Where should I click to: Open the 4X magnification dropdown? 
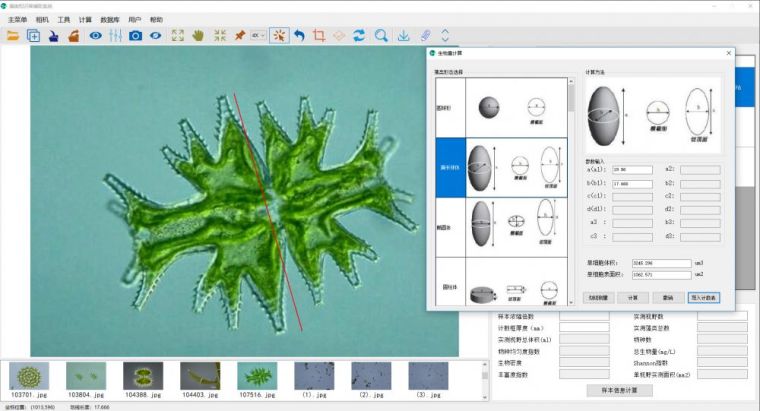tap(258, 35)
